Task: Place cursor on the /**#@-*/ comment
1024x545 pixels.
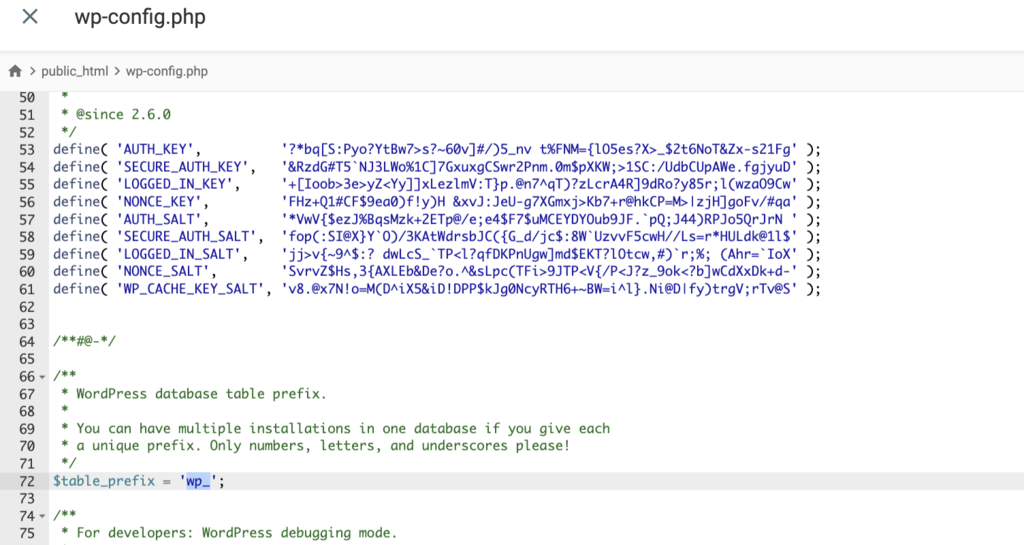Action: click(x=85, y=341)
